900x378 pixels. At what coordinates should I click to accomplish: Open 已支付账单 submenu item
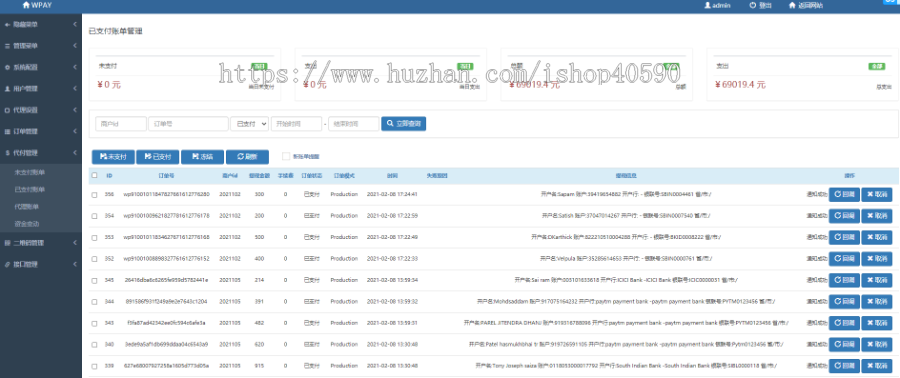(x=30, y=189)
